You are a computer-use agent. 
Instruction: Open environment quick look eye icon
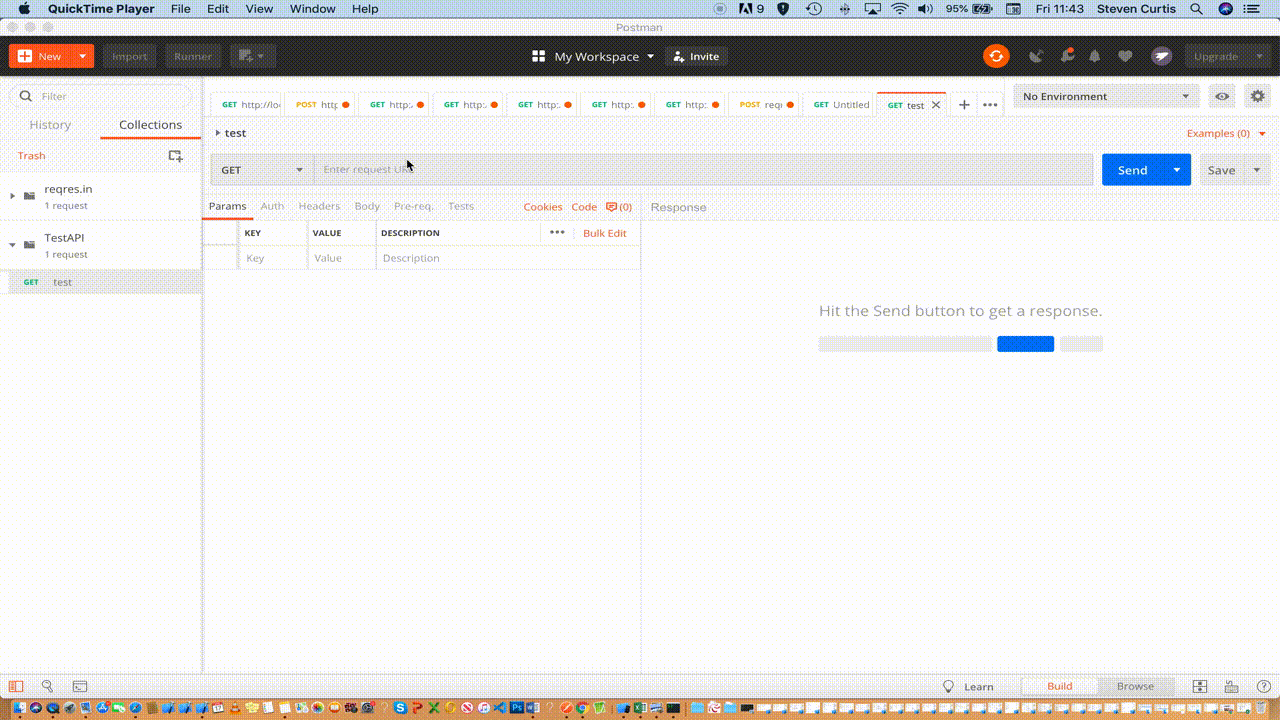pos(1222,96)
